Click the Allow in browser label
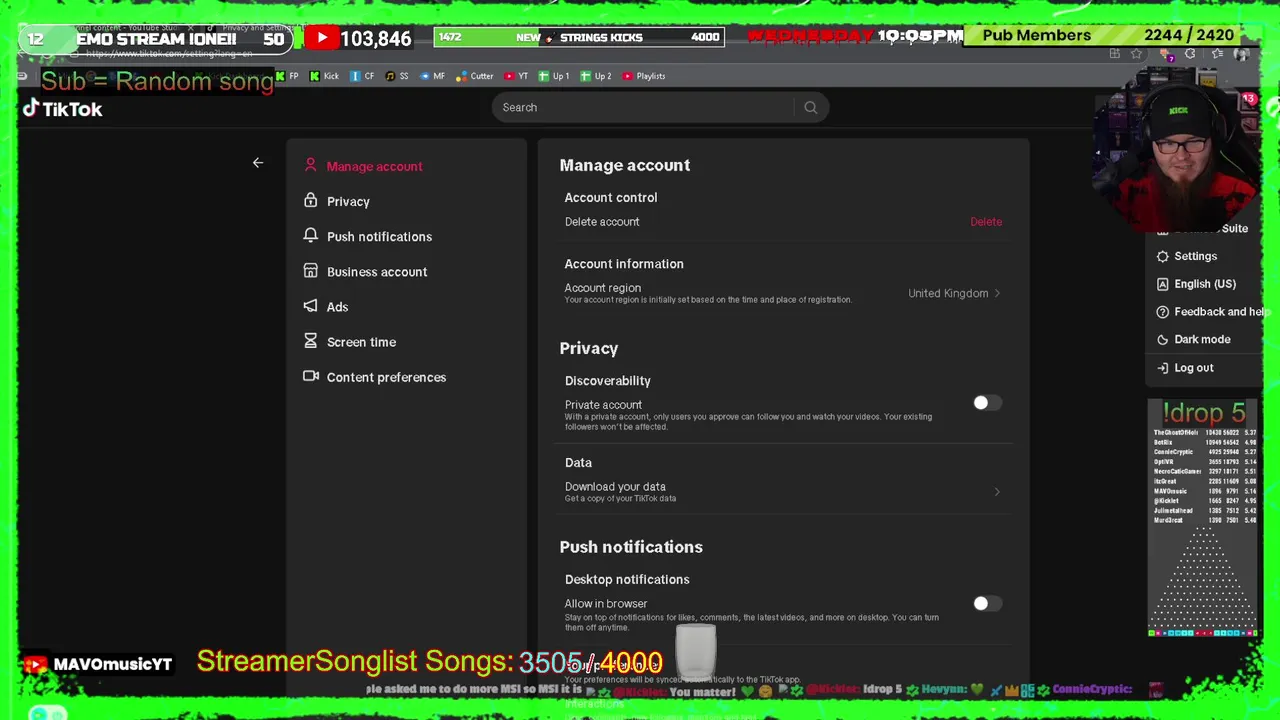The width and height of the screenshot is (1280, 720). (x=606, y=604)
